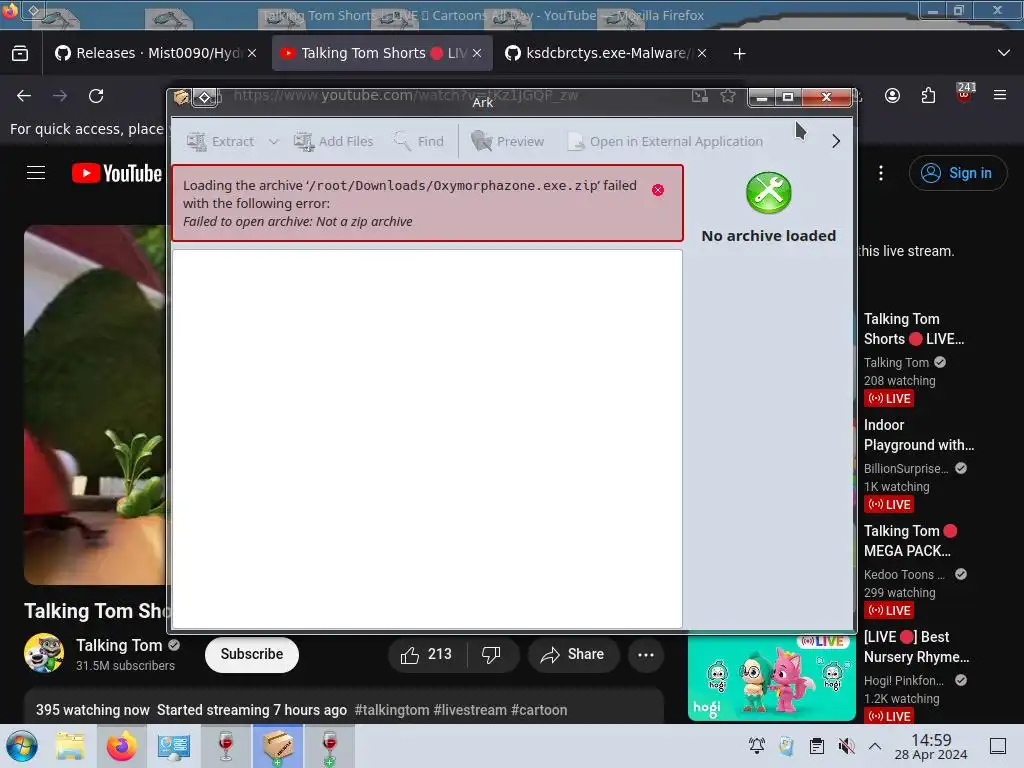This screenshot has width=1024, height=768.
Task: Open the Firefox hamburger application menu
Action: [x=1000, y=96]
